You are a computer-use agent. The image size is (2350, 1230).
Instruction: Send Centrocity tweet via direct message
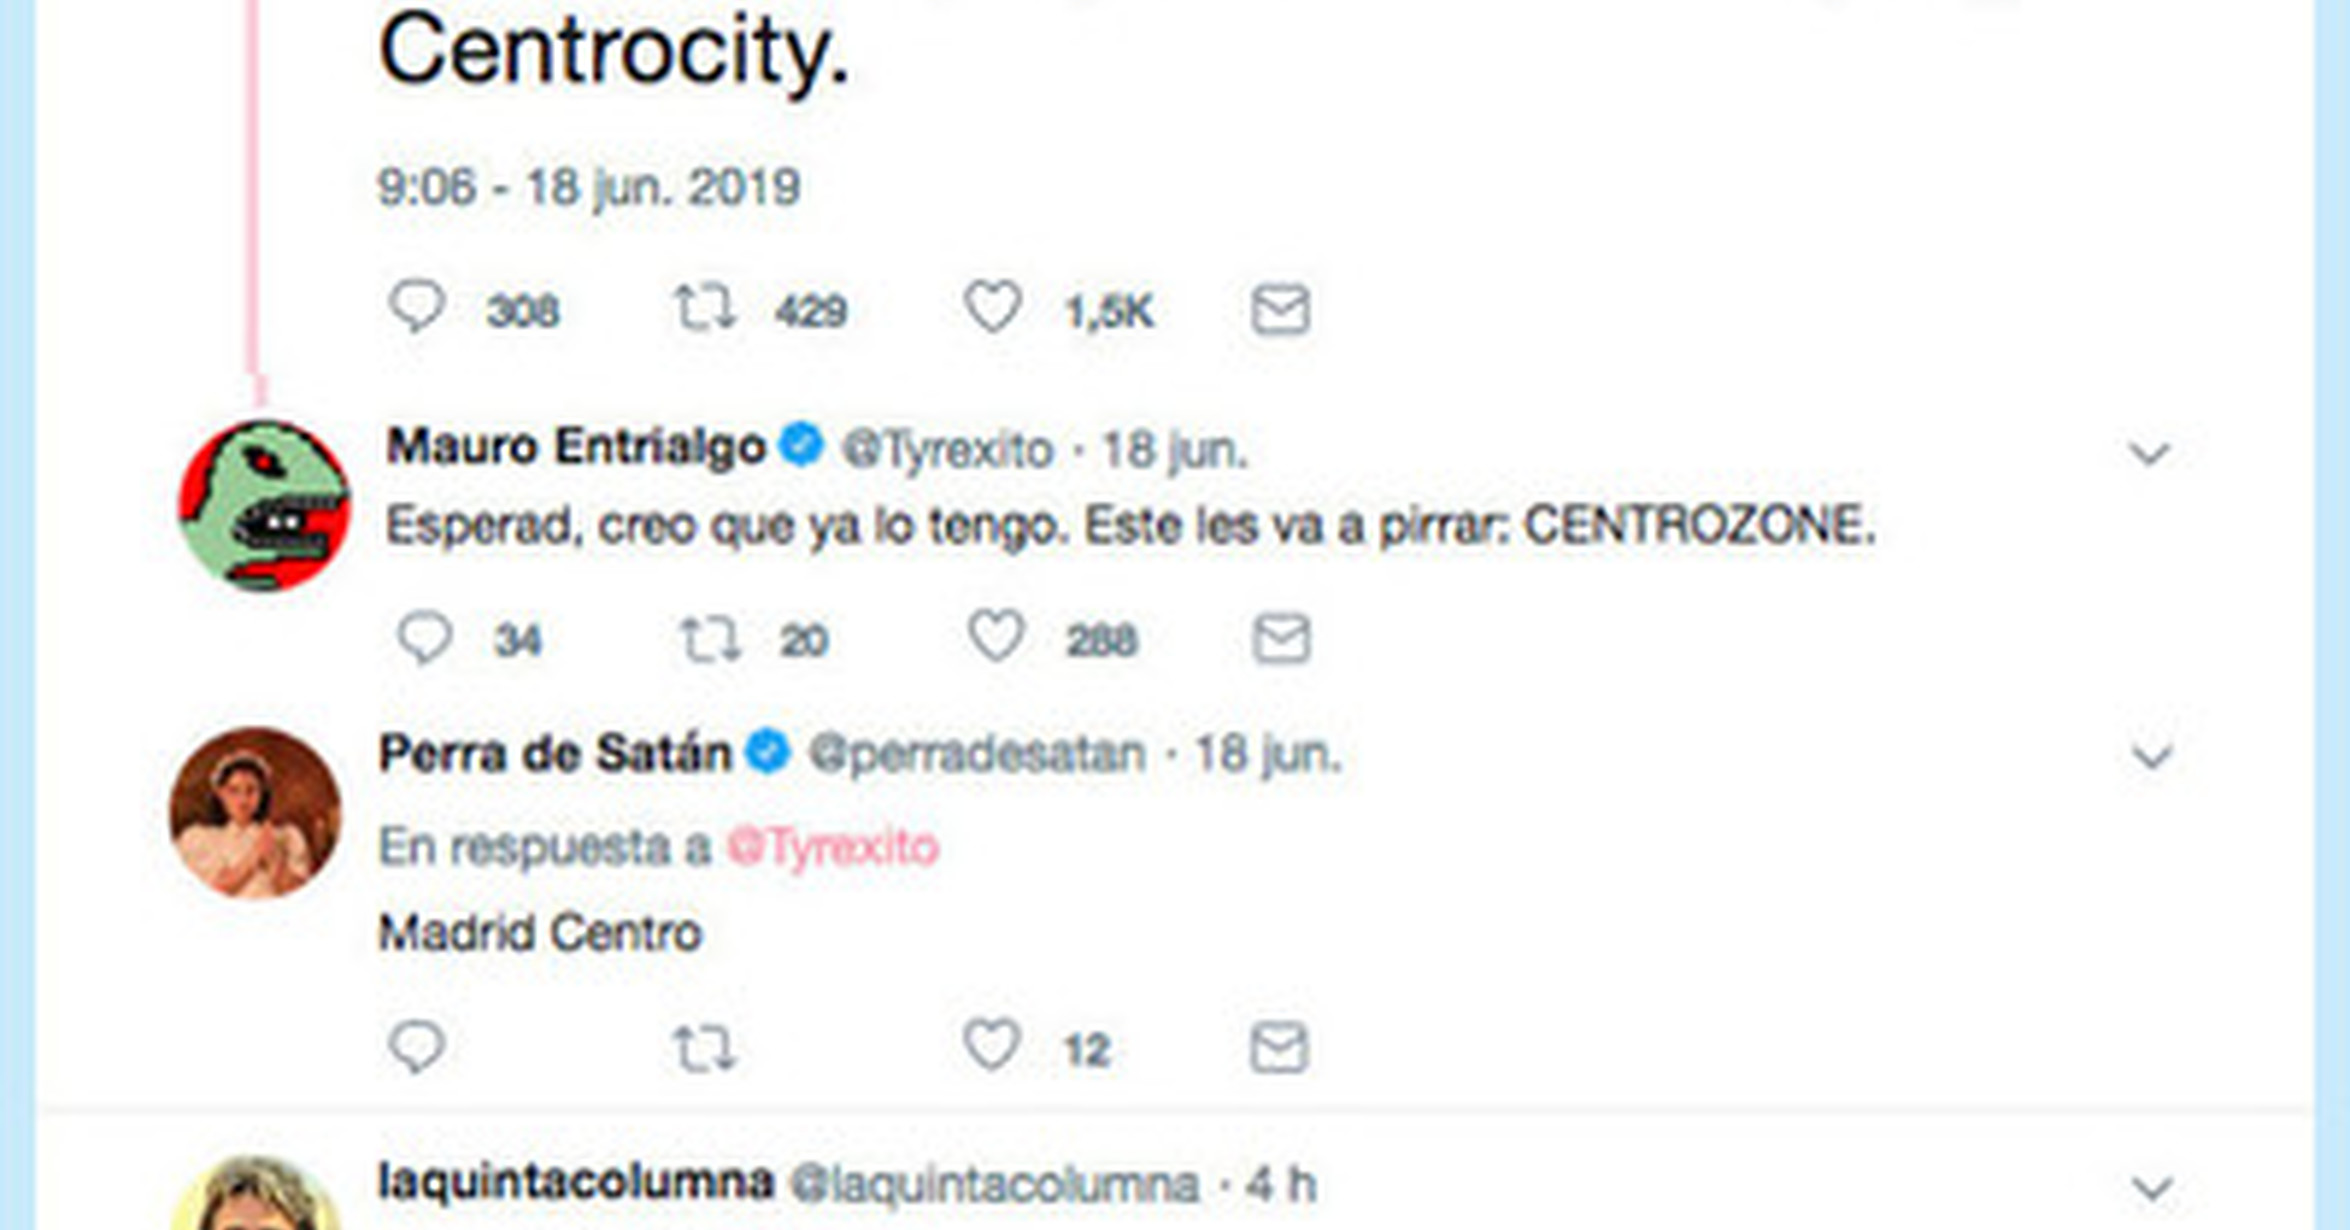pos(1280,309)
